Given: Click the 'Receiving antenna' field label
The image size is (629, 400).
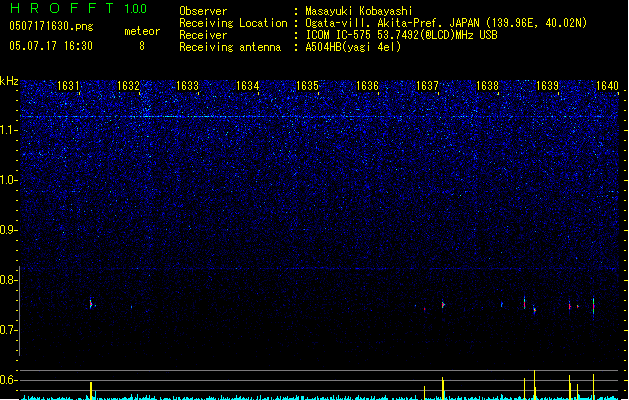Looking at the screenshot, I should tap(230, 47).
